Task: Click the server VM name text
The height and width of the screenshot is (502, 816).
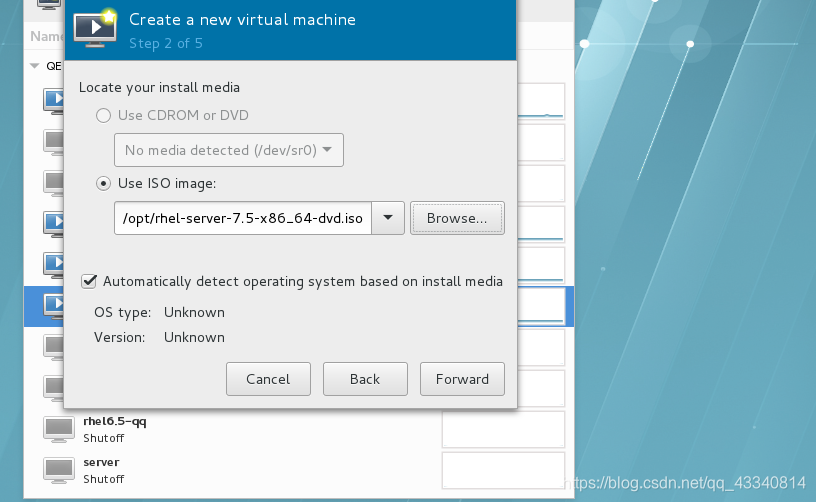Action: (x=101, y=462)
